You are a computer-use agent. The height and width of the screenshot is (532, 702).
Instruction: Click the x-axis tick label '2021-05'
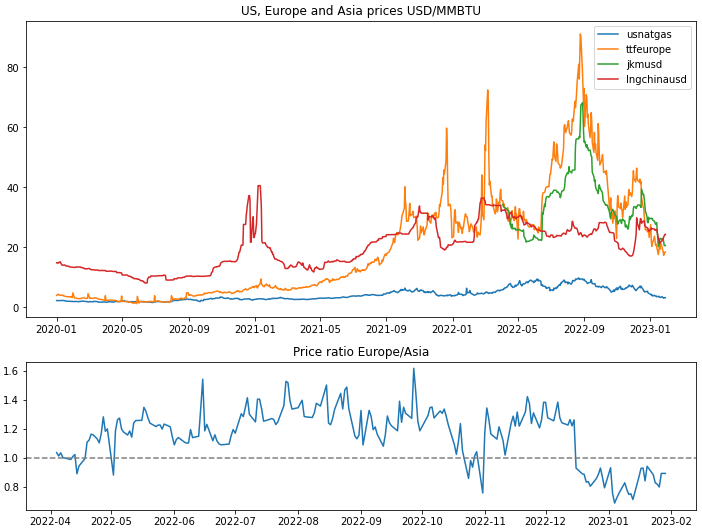(x=321, y=329)
